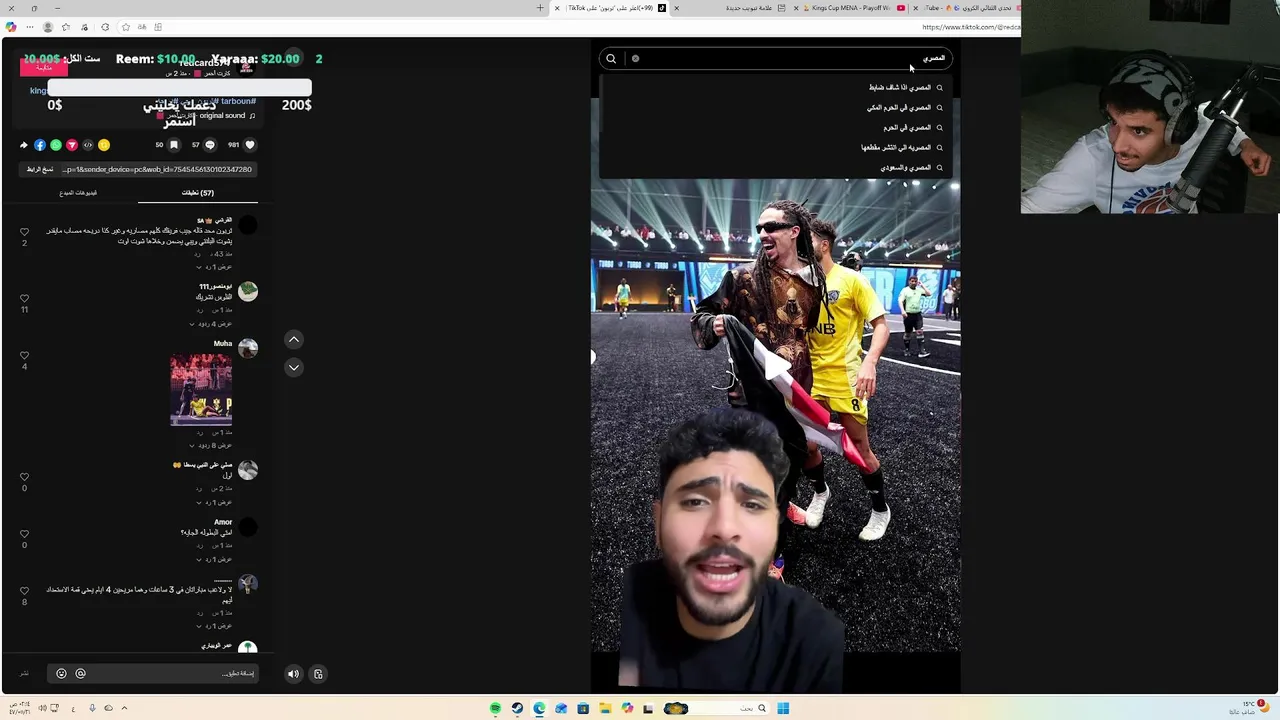Click the post comment button
Viewport: 1280px width, 720px height.
[24, 674]
